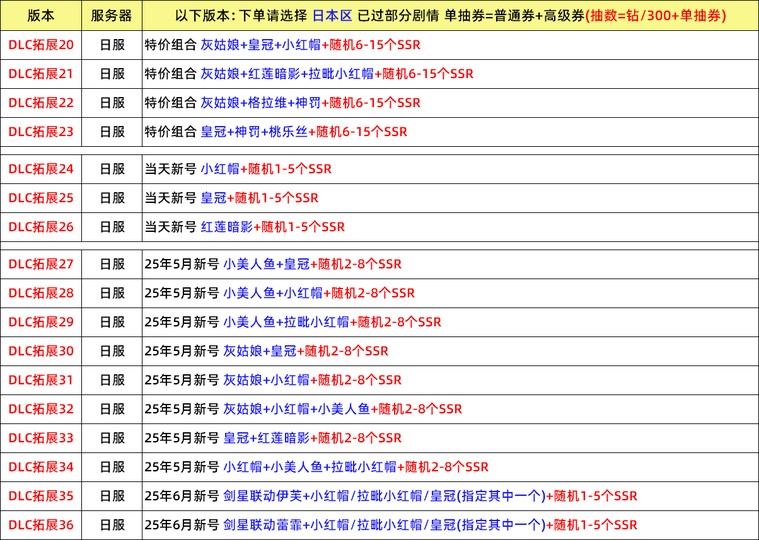Select the DLC拓展32 version cell
Image resolution: width=759 pixels, height=540 pixels.
click(x=41, y=409)
